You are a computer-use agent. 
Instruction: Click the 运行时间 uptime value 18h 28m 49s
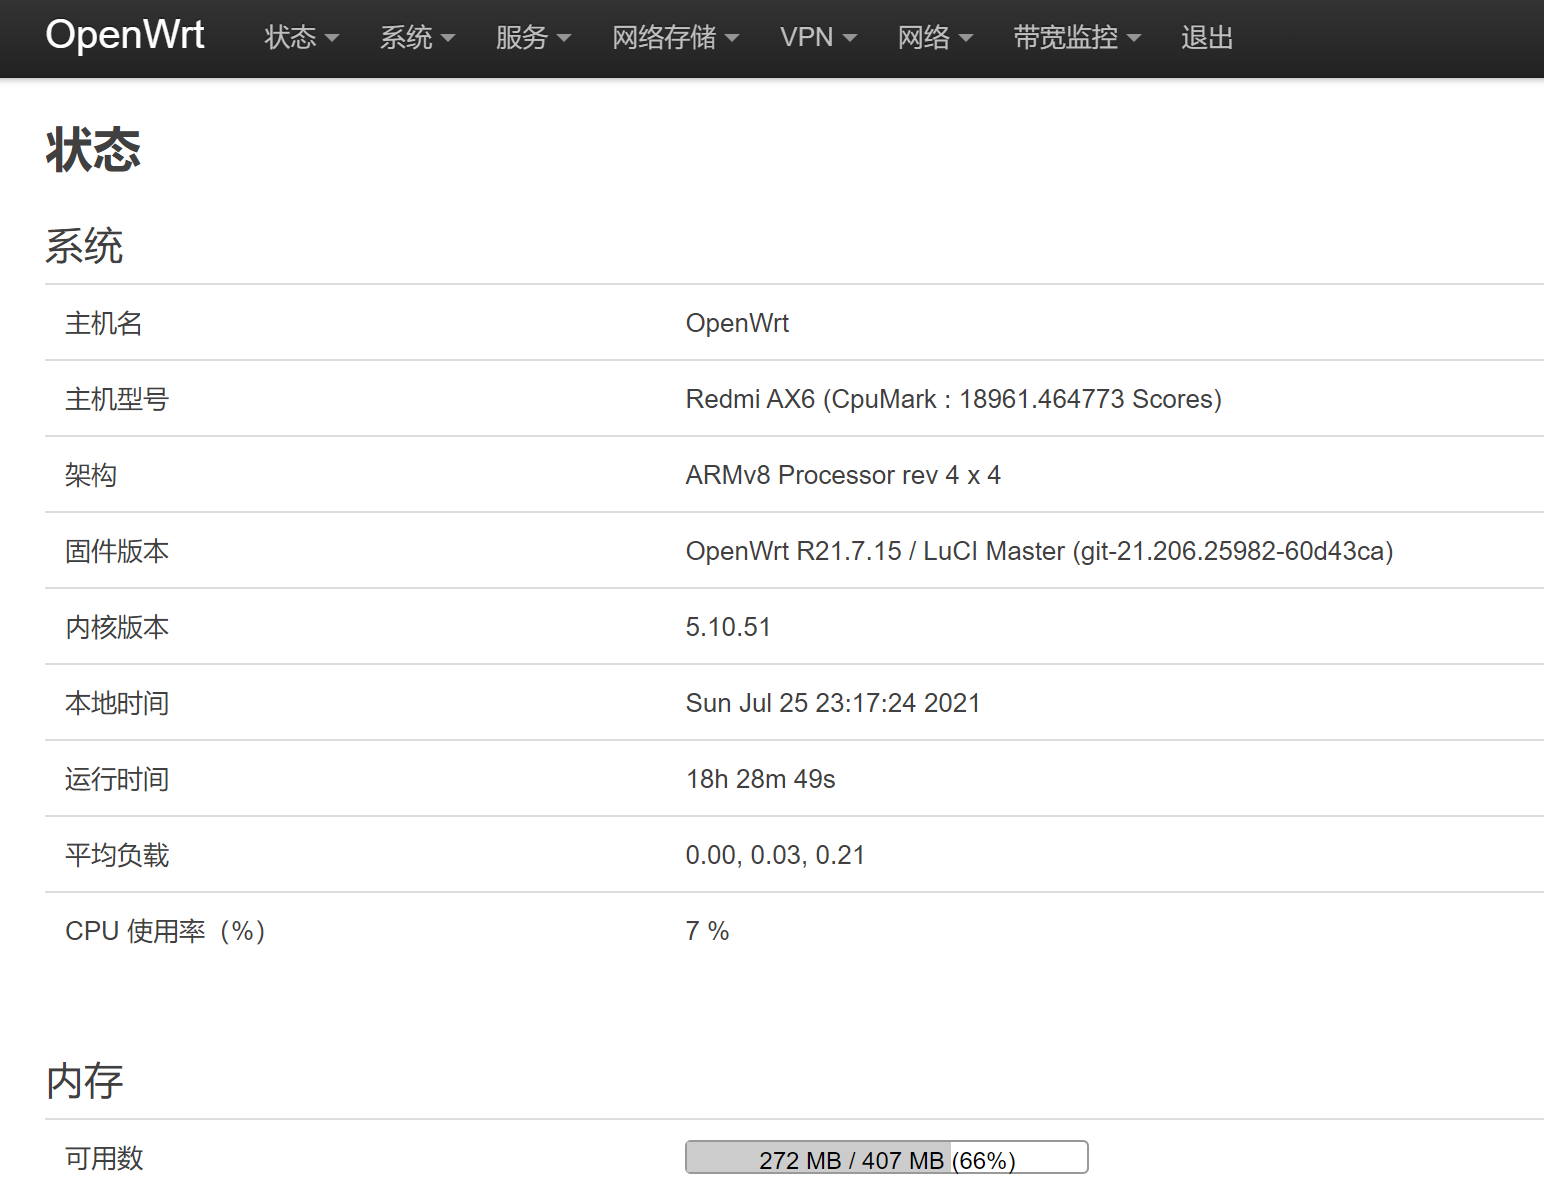point(760,779)
